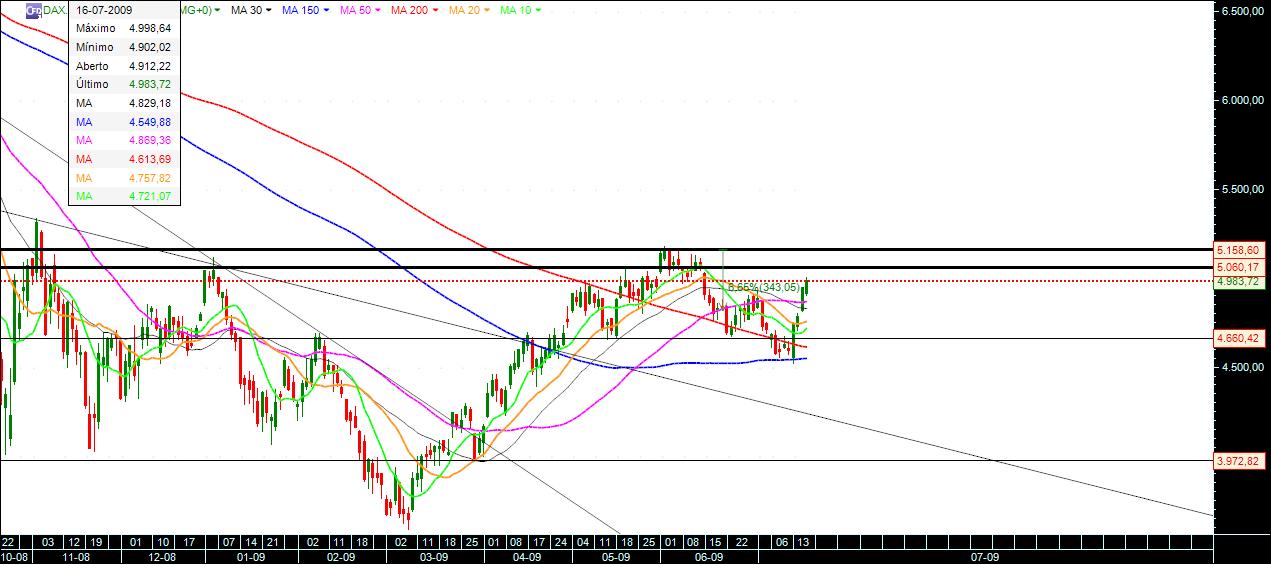Click the 6.000,00 price axis label
The width and height of the screenshot is (1271, 564).
tap(1243, 100)
